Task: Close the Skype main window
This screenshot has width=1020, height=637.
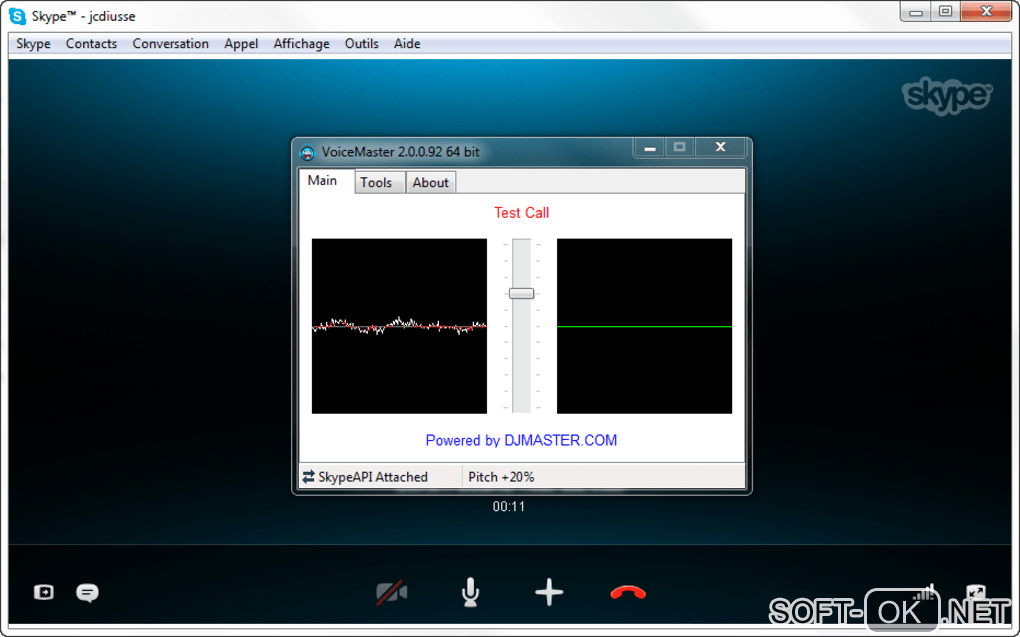Action: click(x=986, y=11)
